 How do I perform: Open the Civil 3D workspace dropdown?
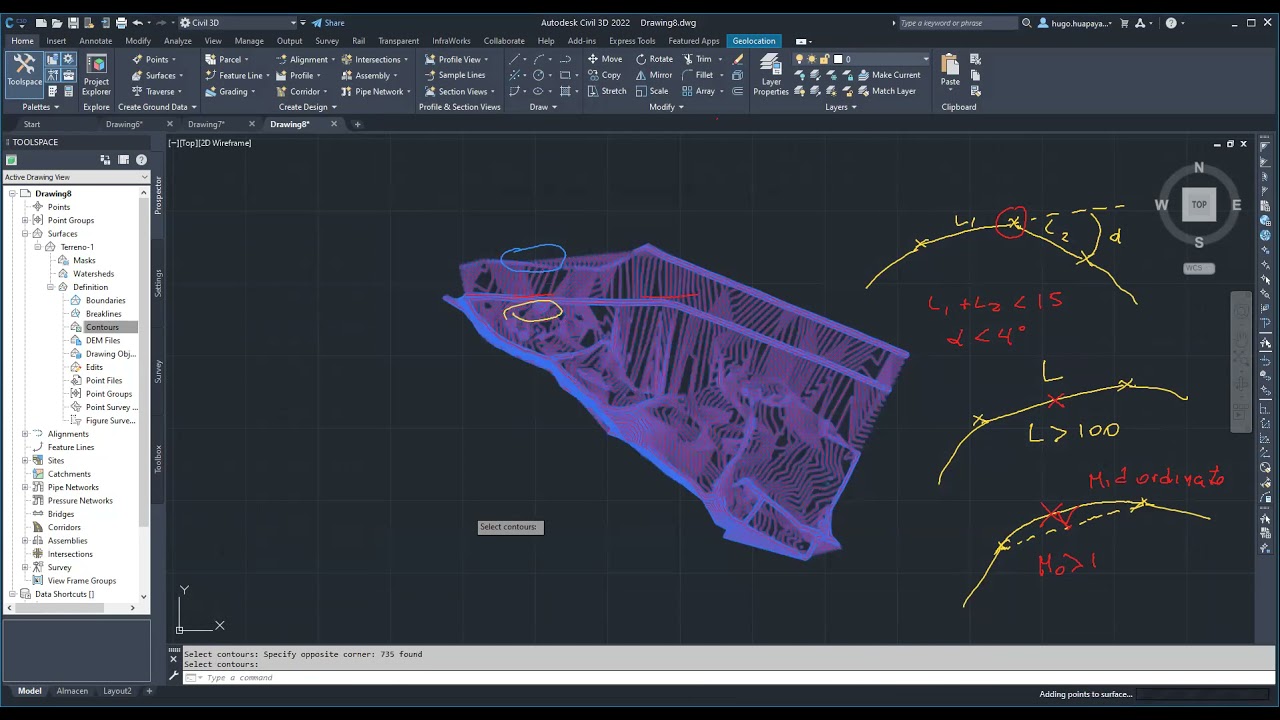[x=238, y=23]
